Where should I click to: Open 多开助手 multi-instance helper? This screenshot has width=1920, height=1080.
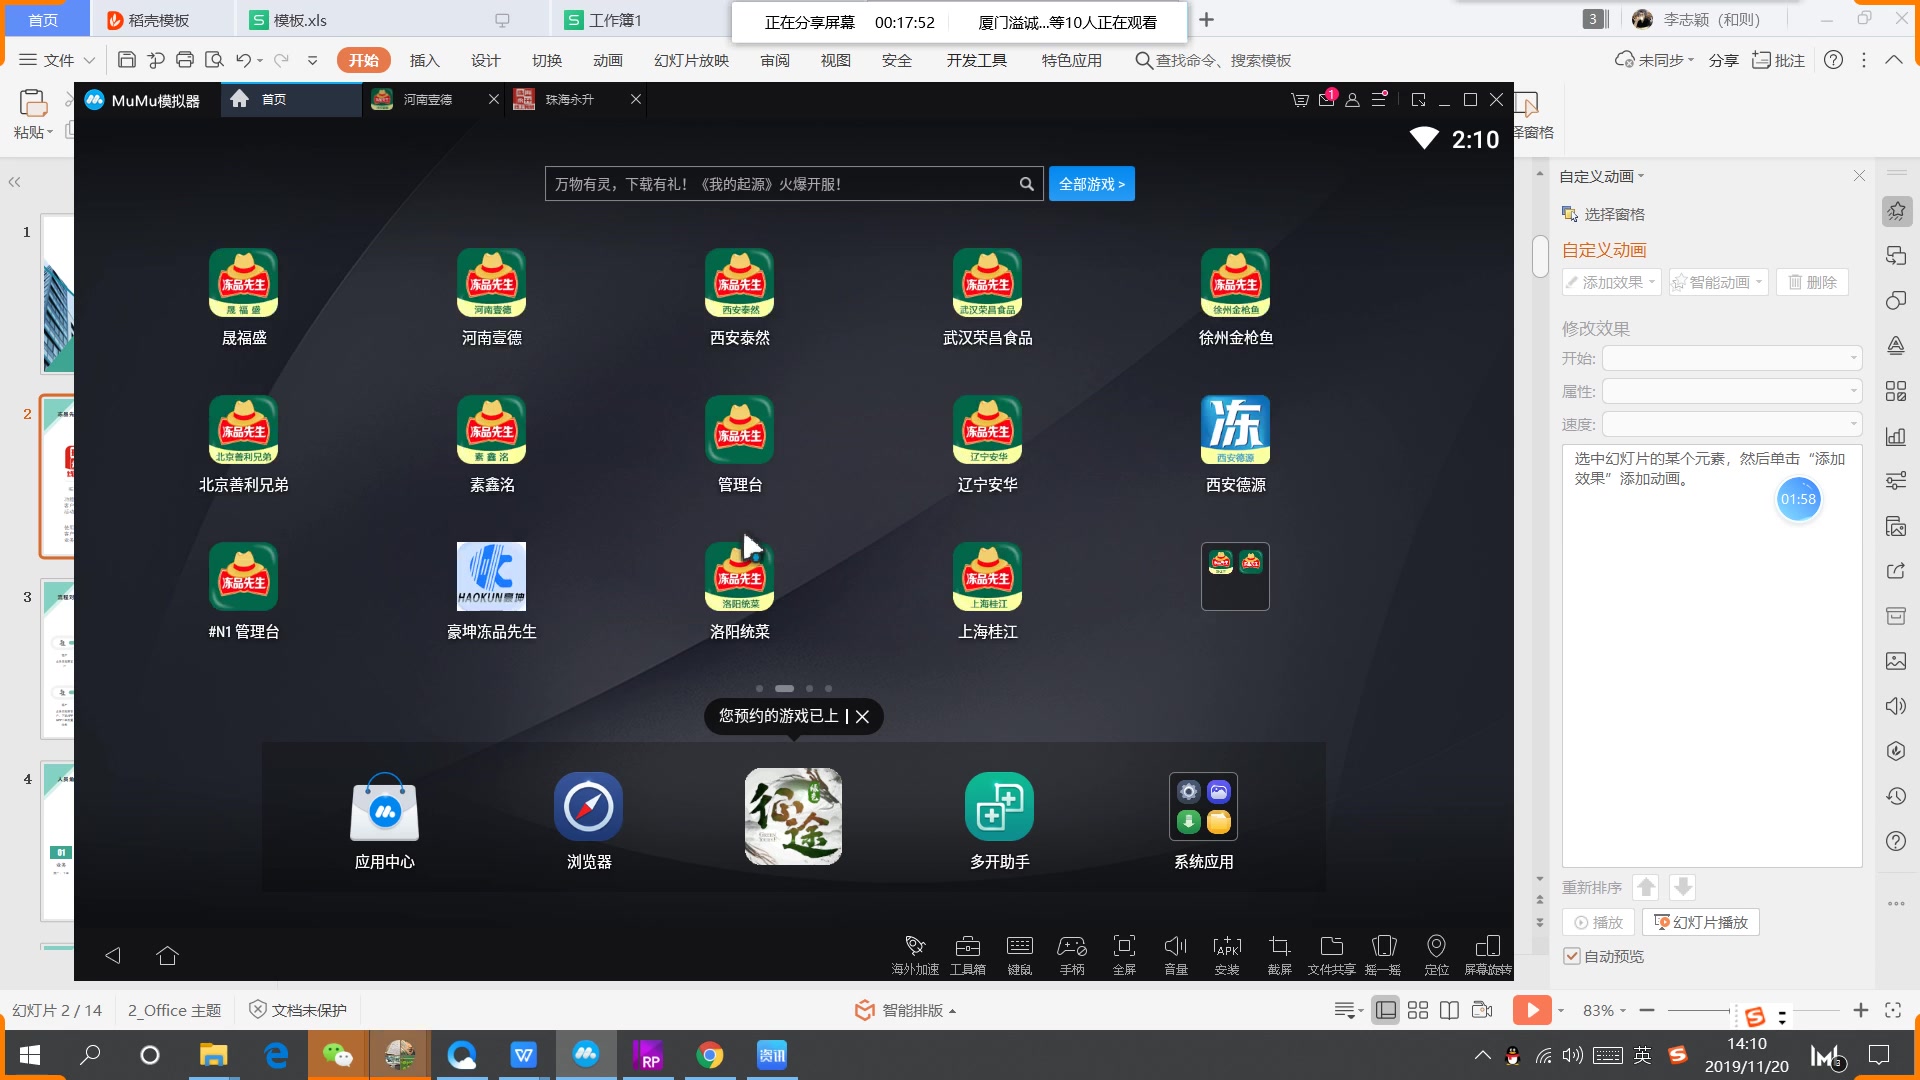pos(999,807)
